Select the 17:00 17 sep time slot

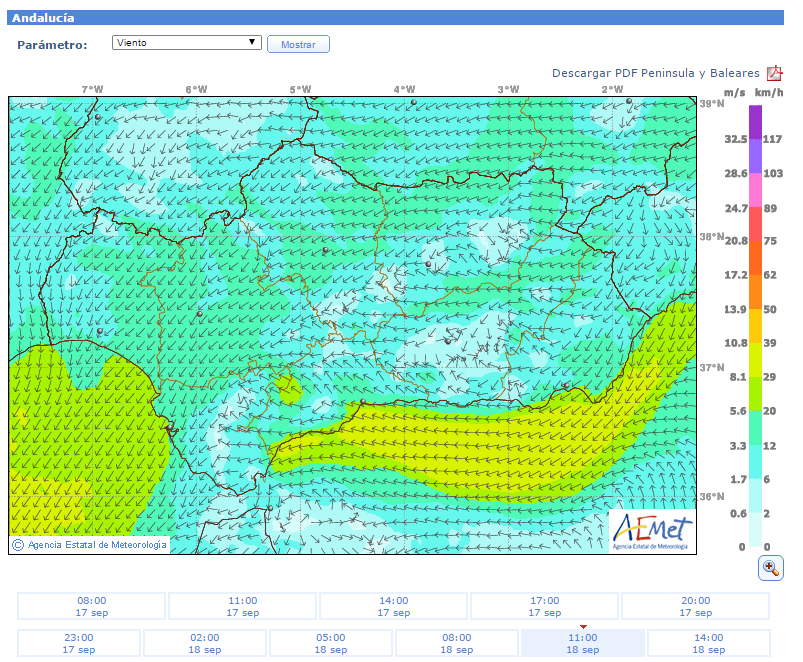point(544,606)
